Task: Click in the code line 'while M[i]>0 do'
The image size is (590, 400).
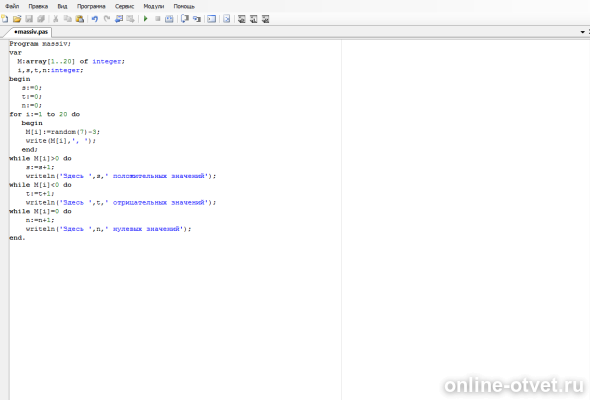Action: [x=40, y=158]
